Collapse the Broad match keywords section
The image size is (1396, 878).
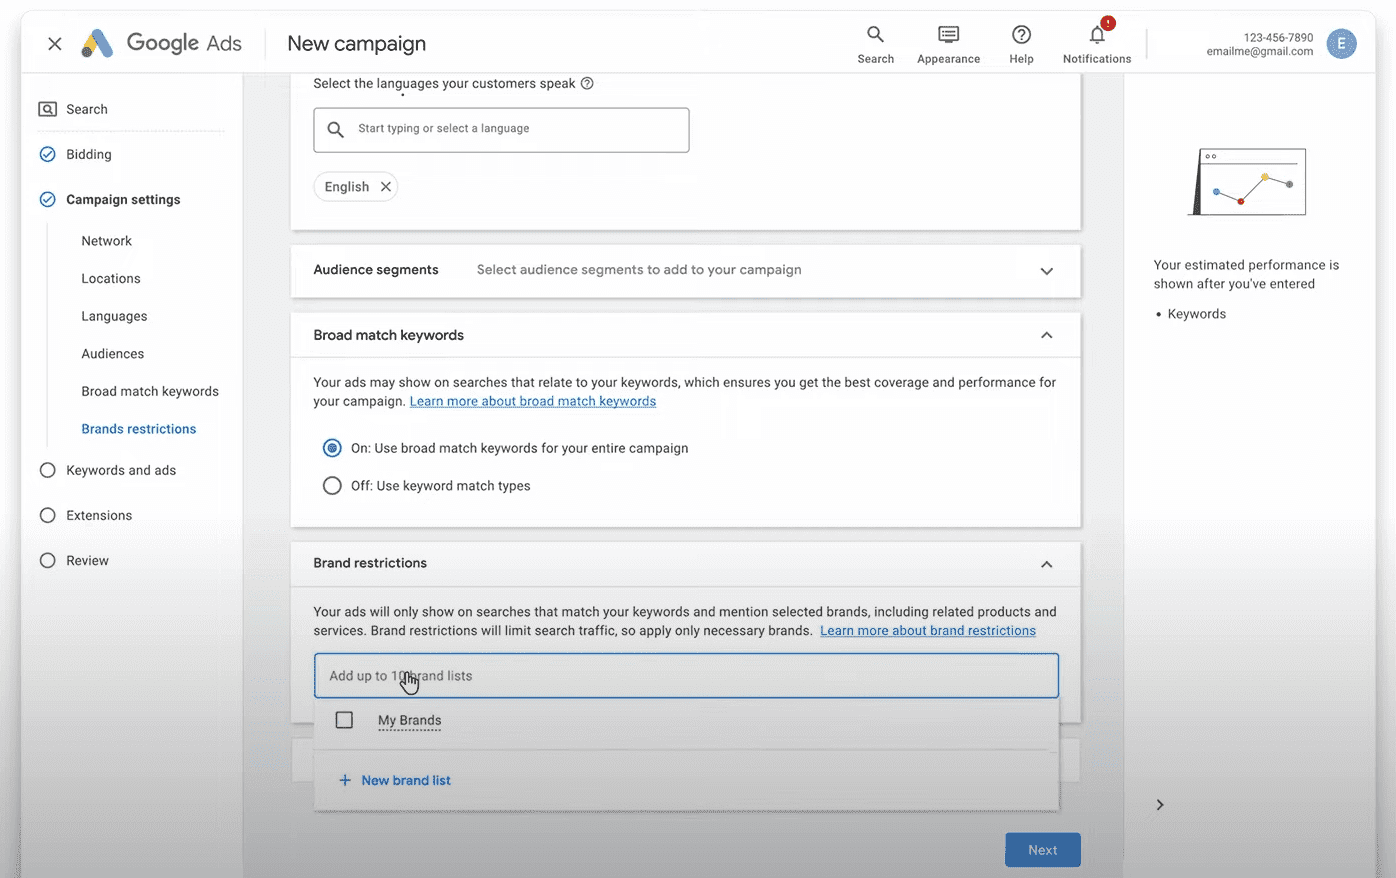coord(1046,335)
